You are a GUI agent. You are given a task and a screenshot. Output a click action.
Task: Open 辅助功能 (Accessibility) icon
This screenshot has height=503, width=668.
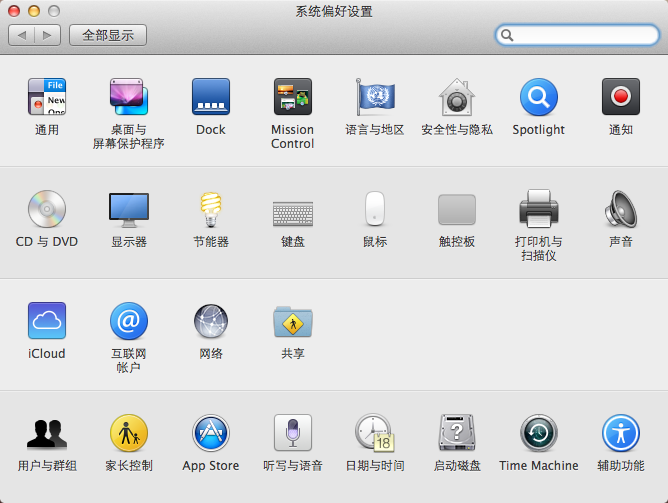621,433
